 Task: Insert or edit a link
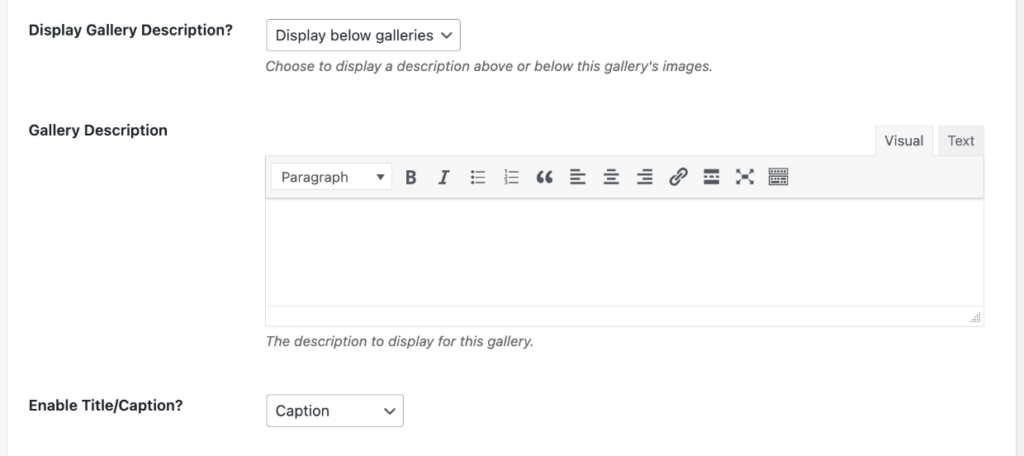(x=679, y=177)
